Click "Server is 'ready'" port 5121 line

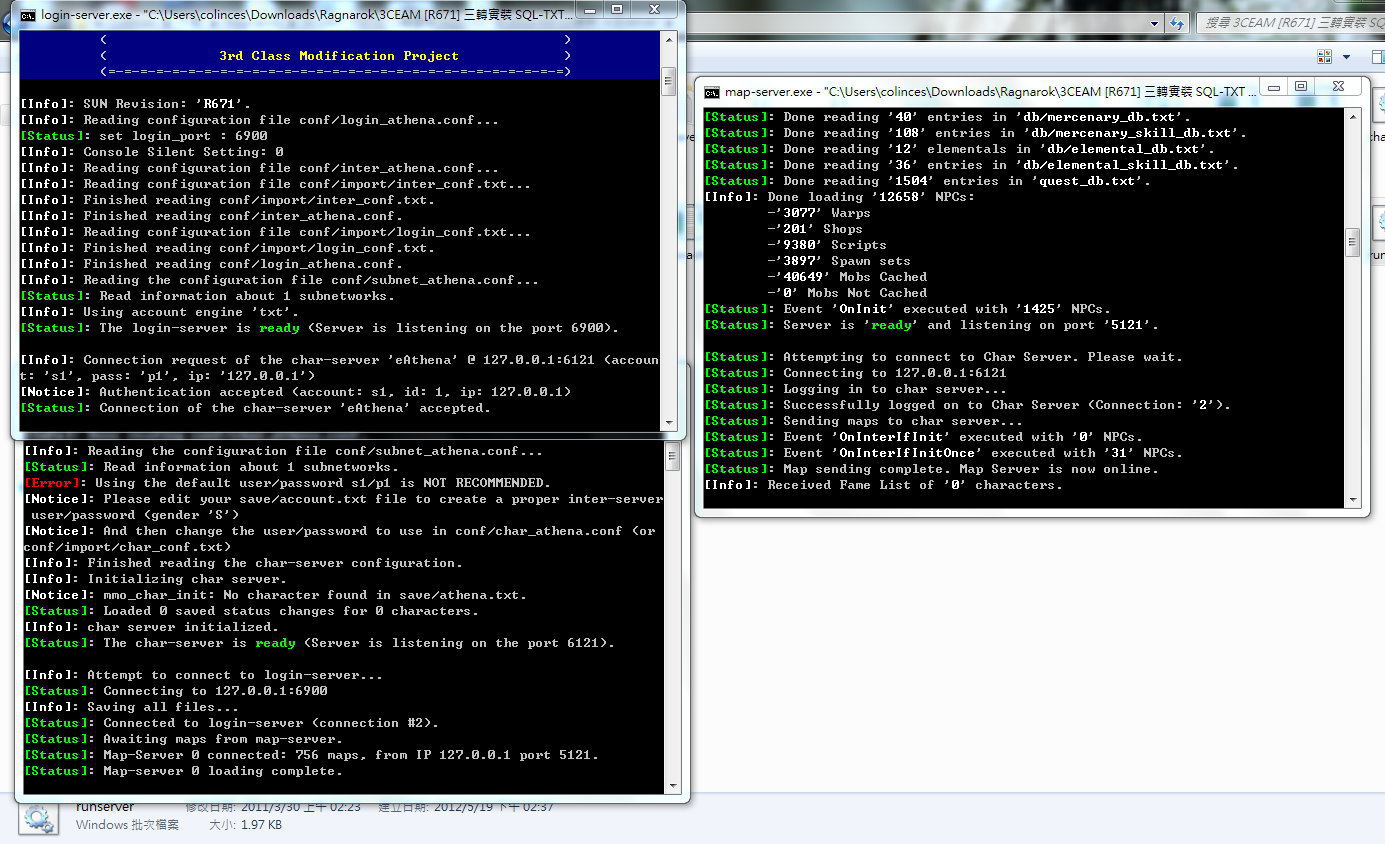(x=932, y=325)
